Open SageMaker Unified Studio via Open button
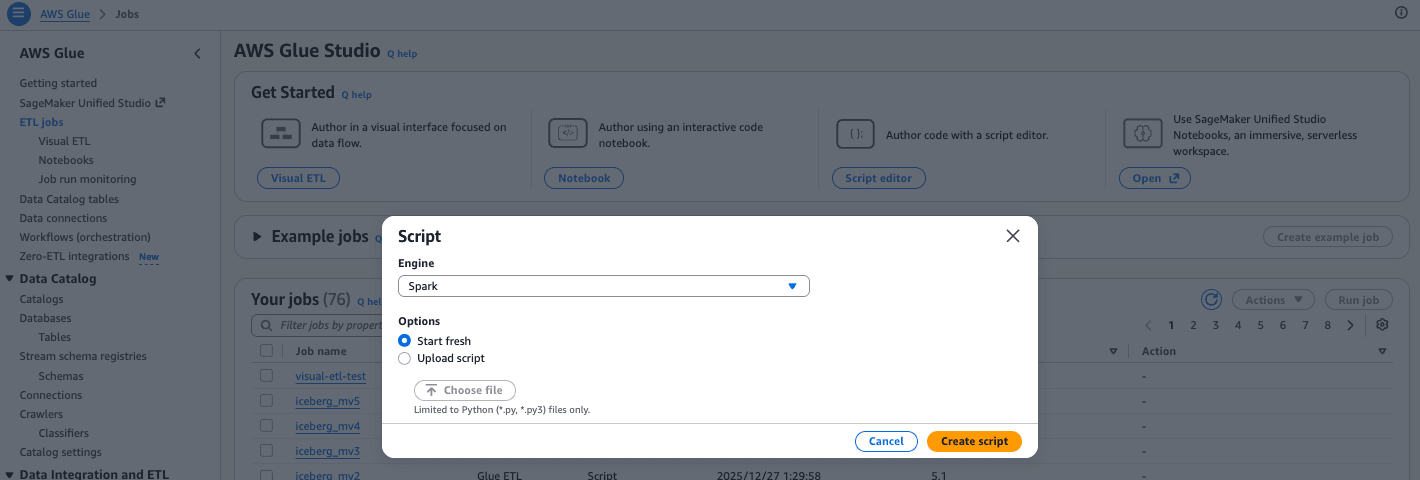 tap(1155, 178)
